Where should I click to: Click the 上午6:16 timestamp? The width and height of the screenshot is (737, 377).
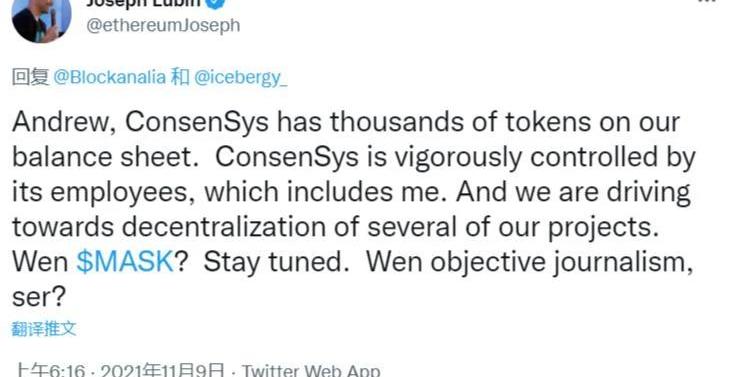(50, 370)
